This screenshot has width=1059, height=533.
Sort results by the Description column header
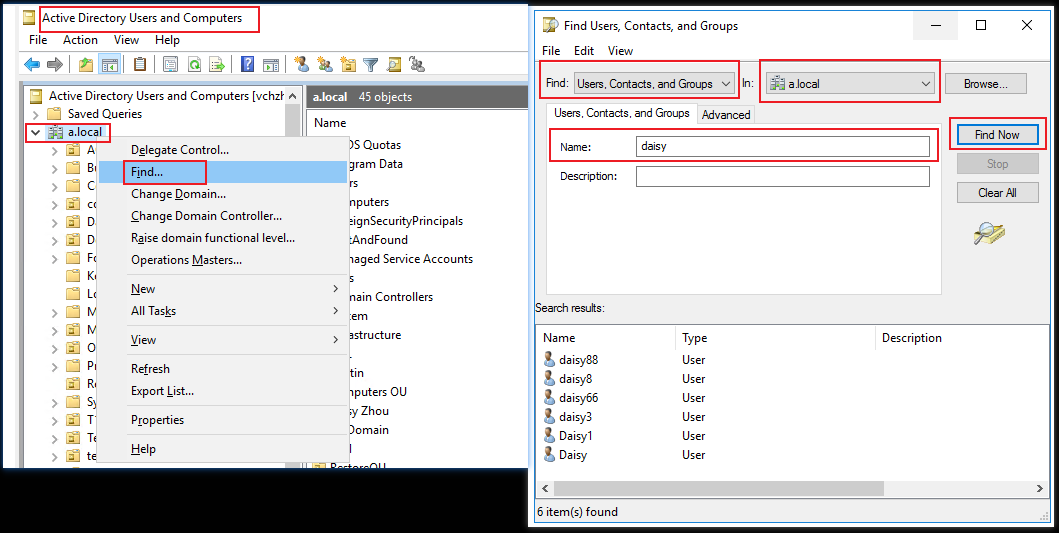point(962,338)
